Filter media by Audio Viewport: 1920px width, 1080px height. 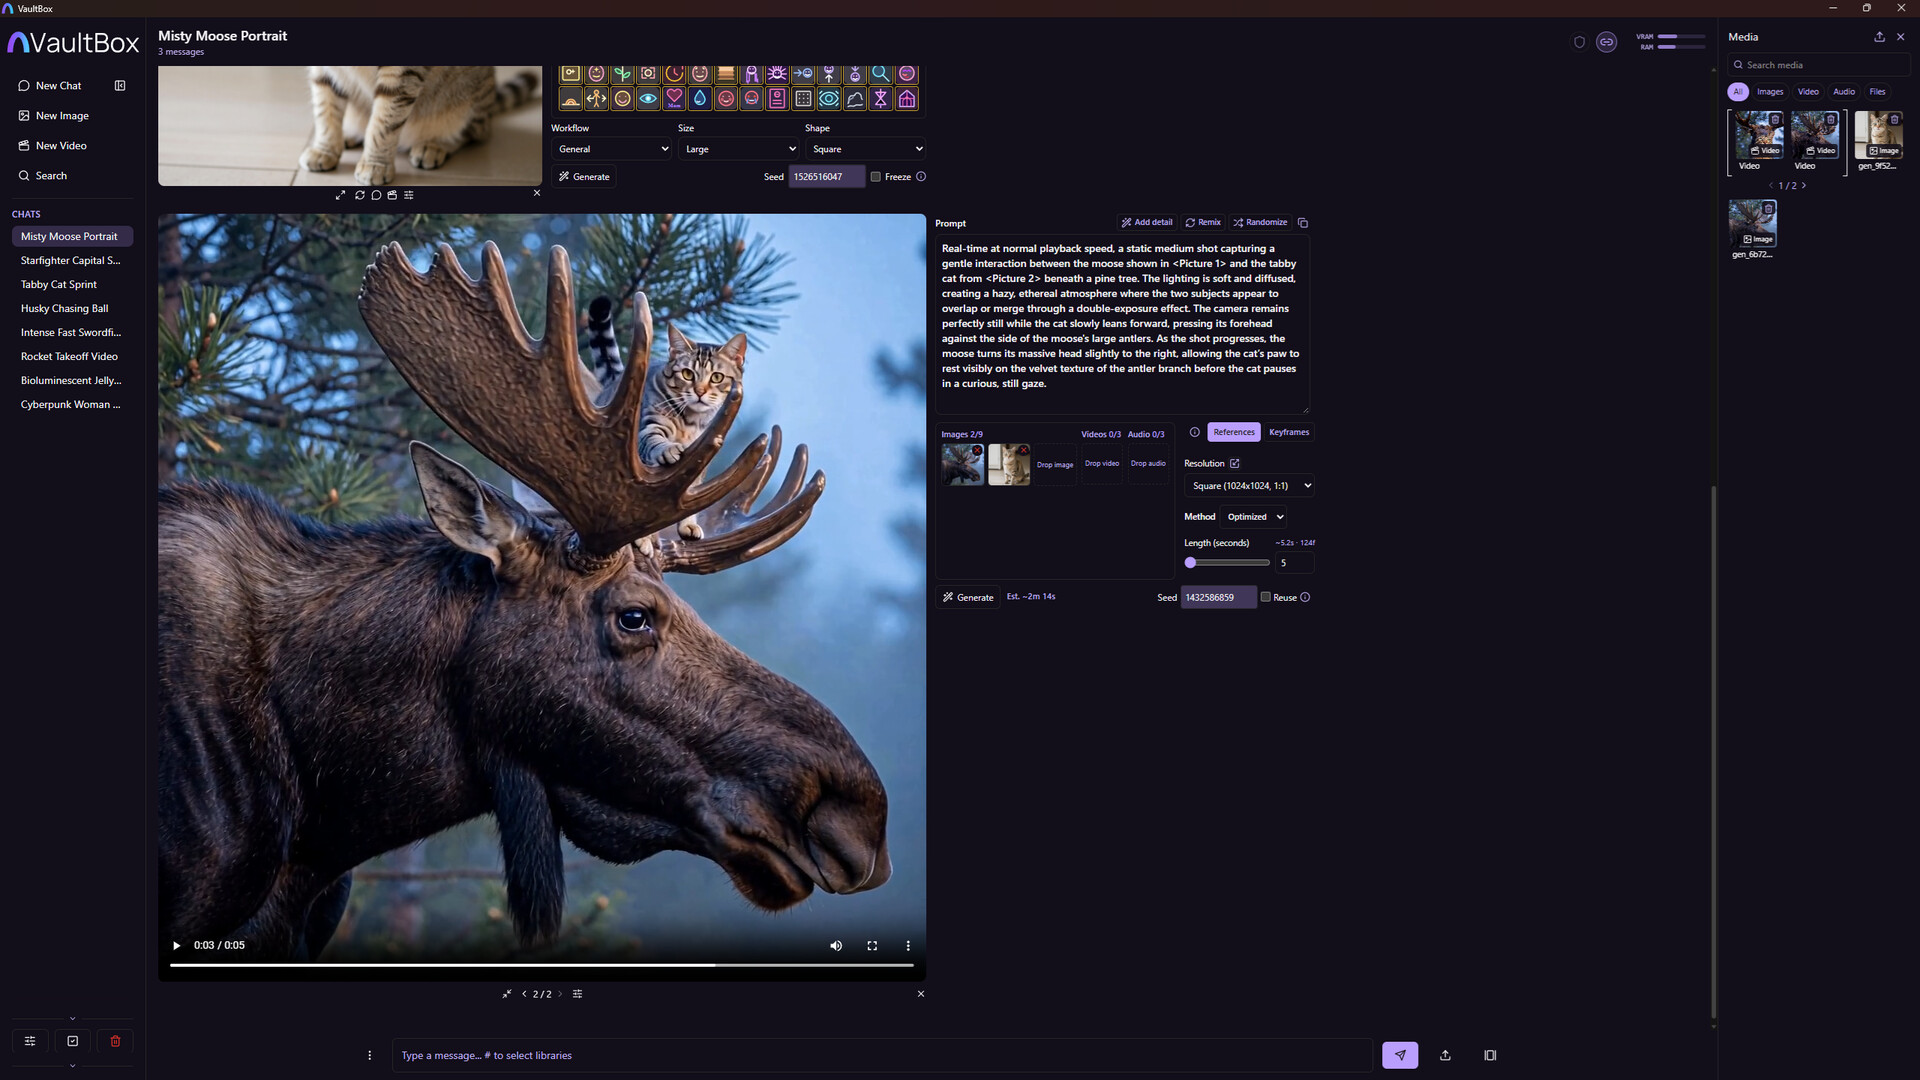click(x=1844, y=92)
